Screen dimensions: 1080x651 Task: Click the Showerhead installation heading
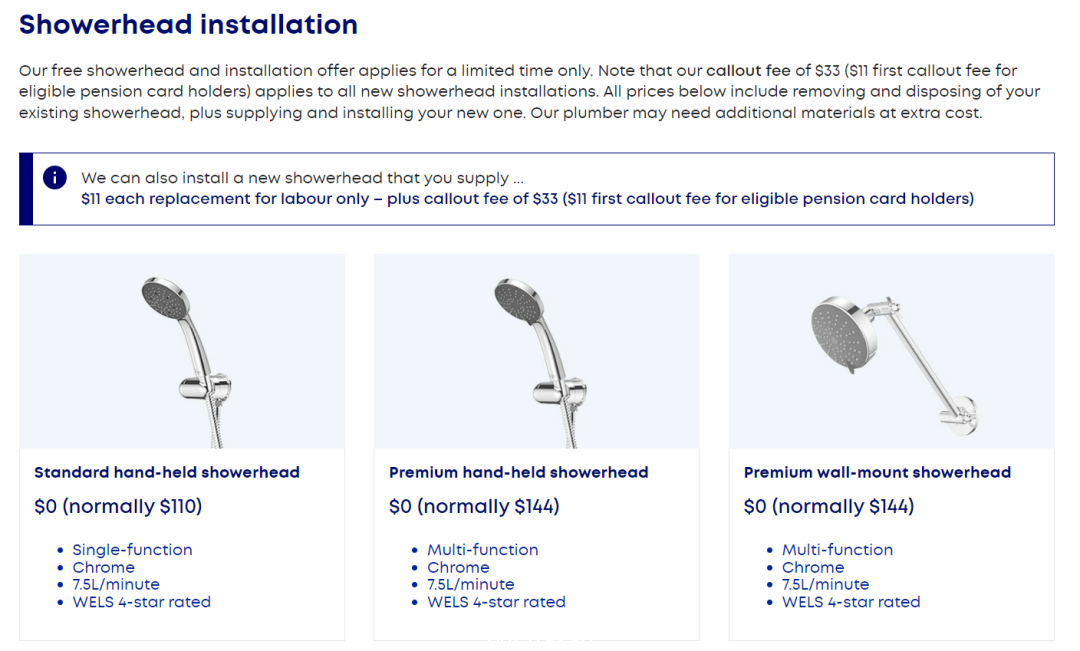tap(188, 25)
